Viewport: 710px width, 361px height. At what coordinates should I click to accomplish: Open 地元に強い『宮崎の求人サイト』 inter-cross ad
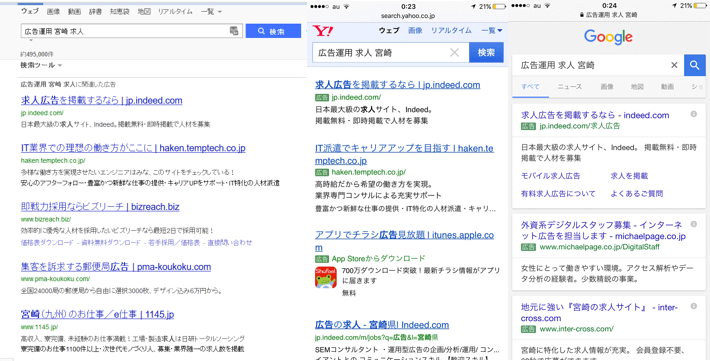point(599,313)
